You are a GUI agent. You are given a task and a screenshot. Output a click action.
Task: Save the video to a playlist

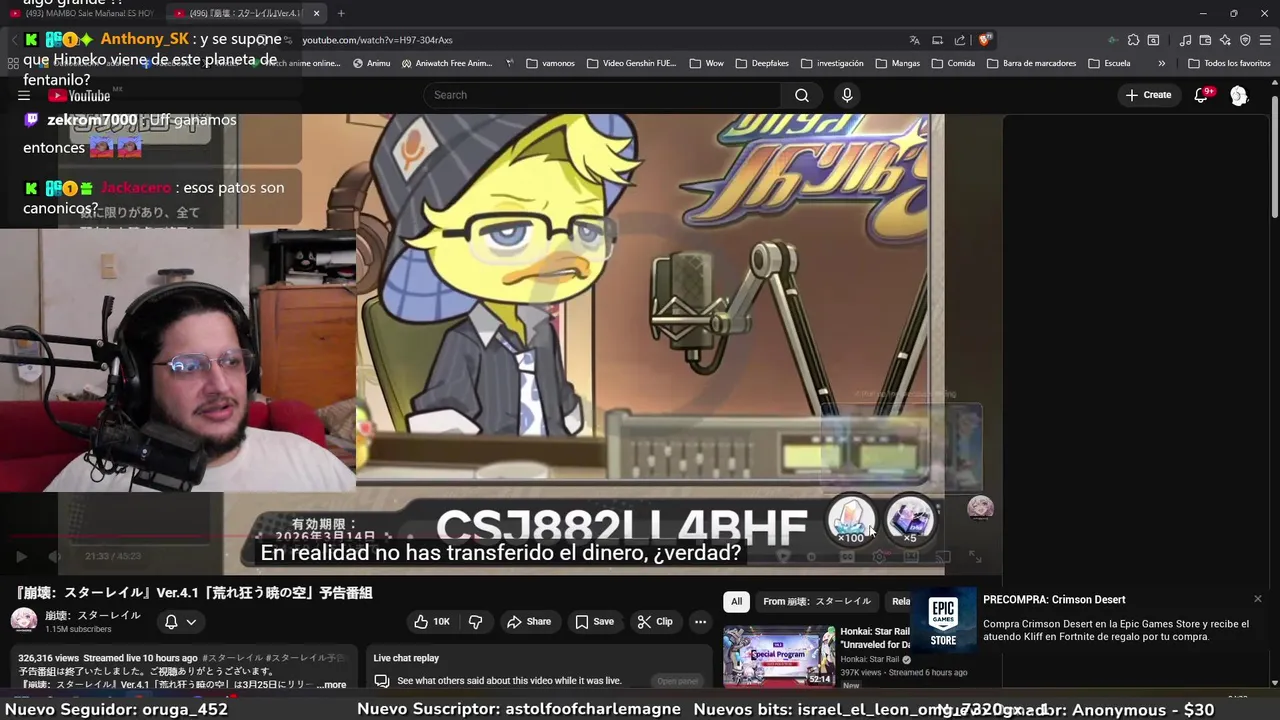click(594, 622)
